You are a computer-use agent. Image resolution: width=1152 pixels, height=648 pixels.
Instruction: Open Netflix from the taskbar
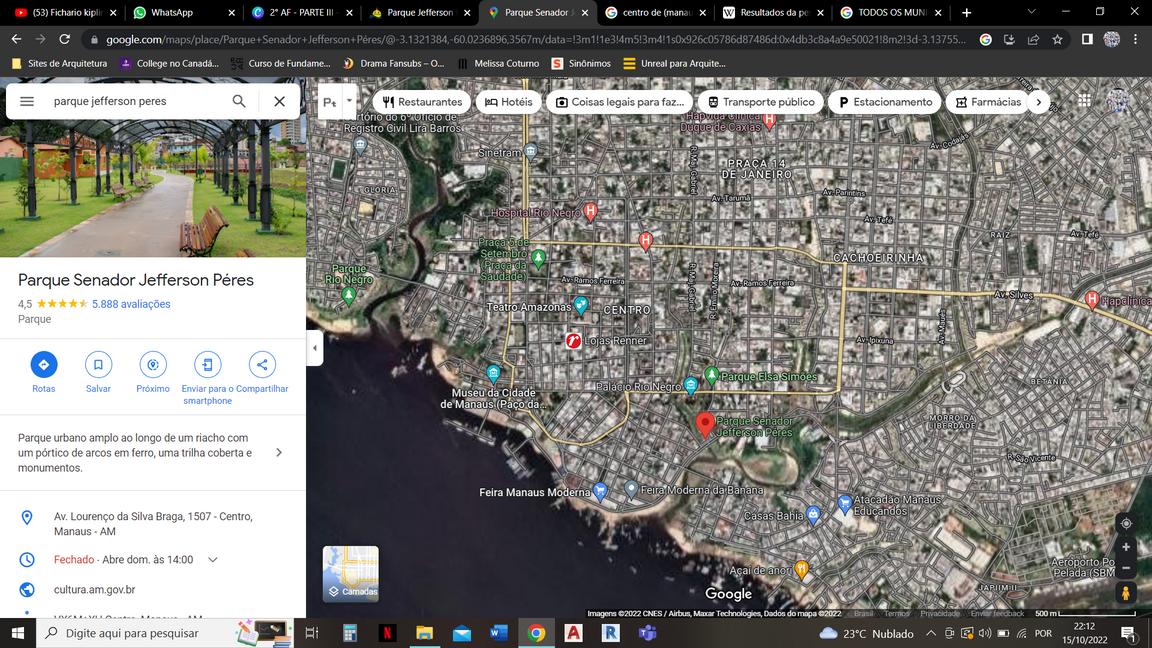point(387,633)
